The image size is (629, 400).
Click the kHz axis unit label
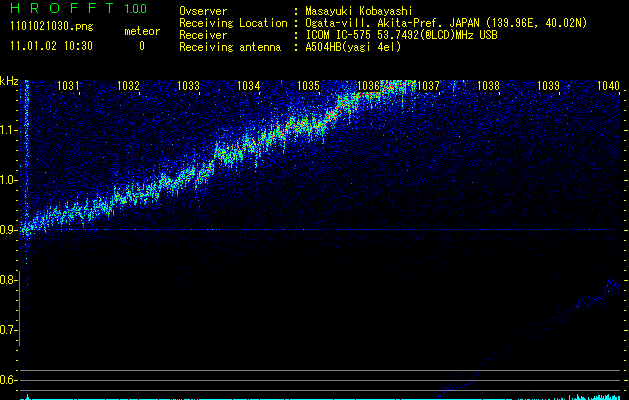(9, 81)
